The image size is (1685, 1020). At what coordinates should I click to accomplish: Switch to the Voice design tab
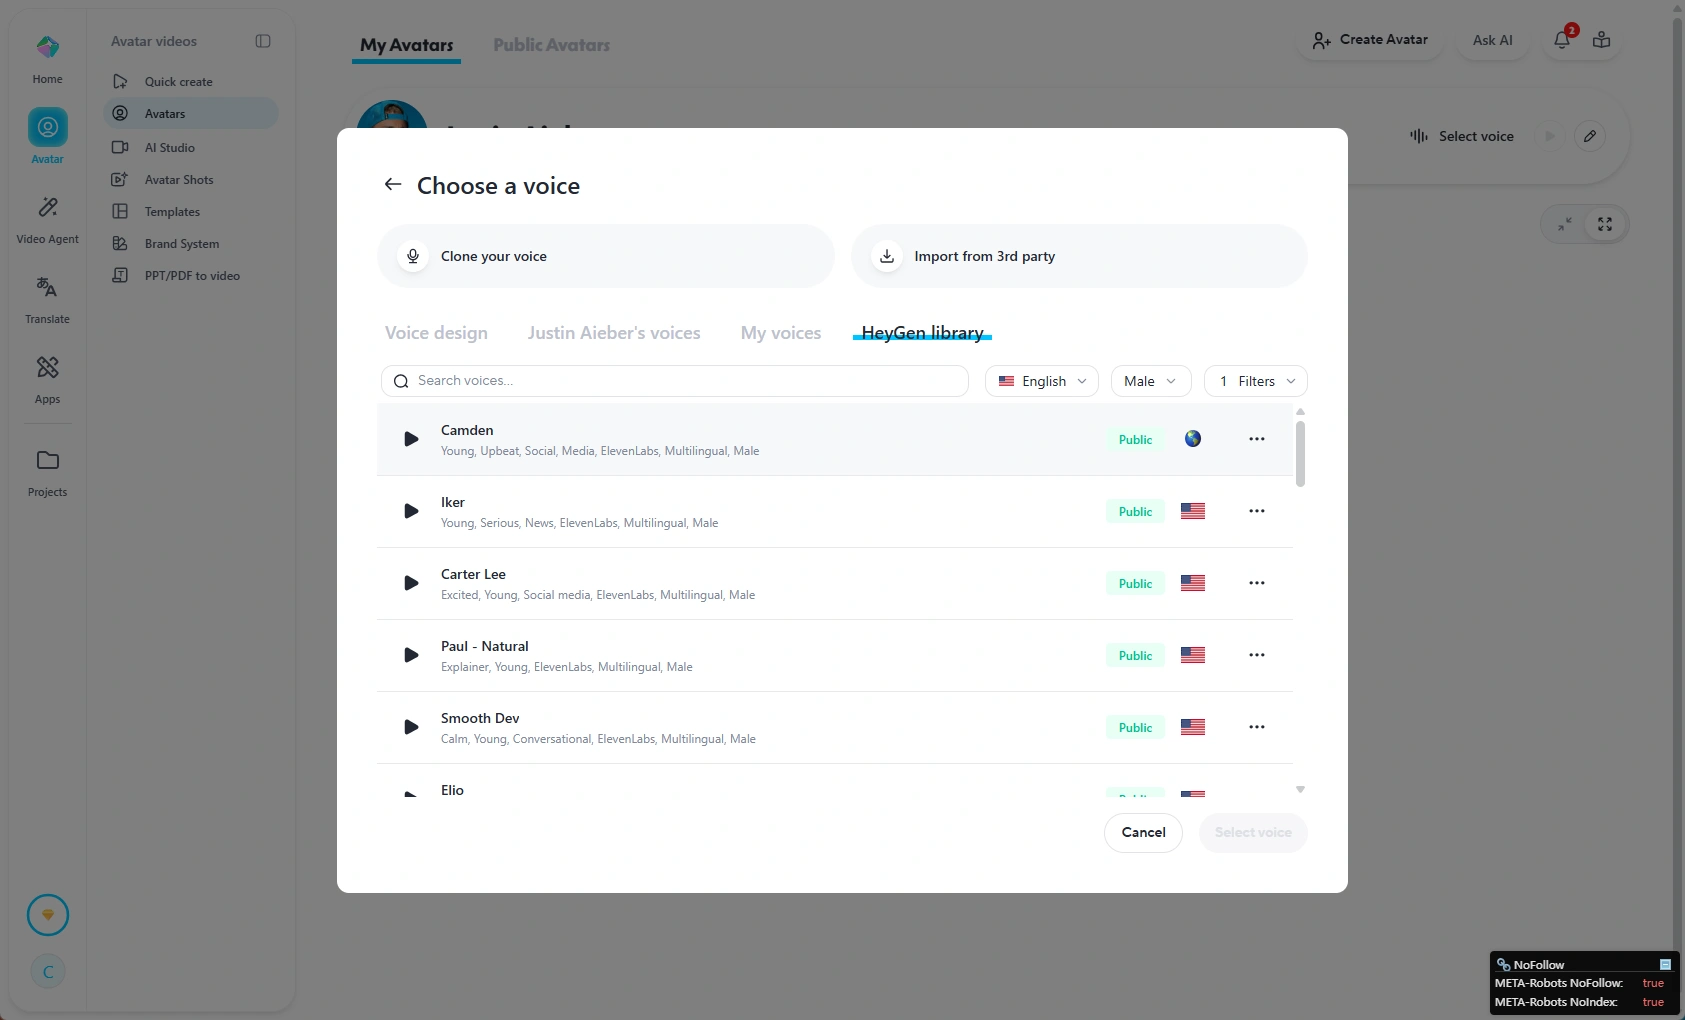click(x=436, y=333)
